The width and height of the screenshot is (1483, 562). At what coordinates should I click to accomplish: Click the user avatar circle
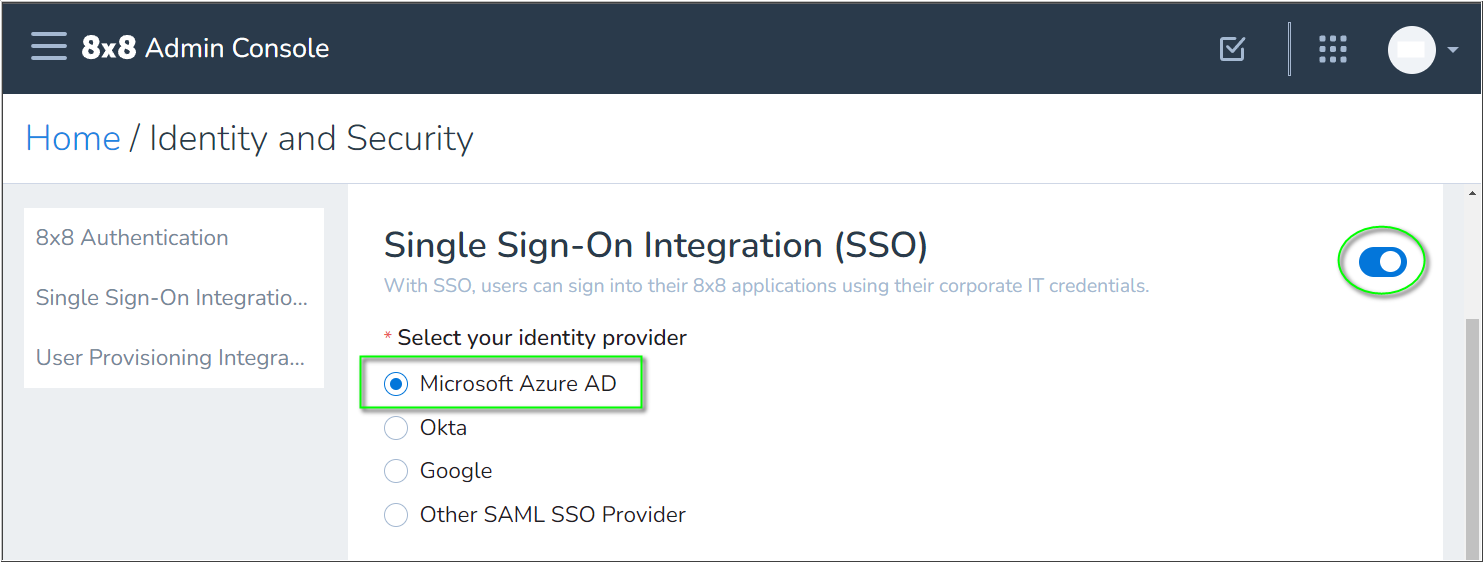(1411, 49)
